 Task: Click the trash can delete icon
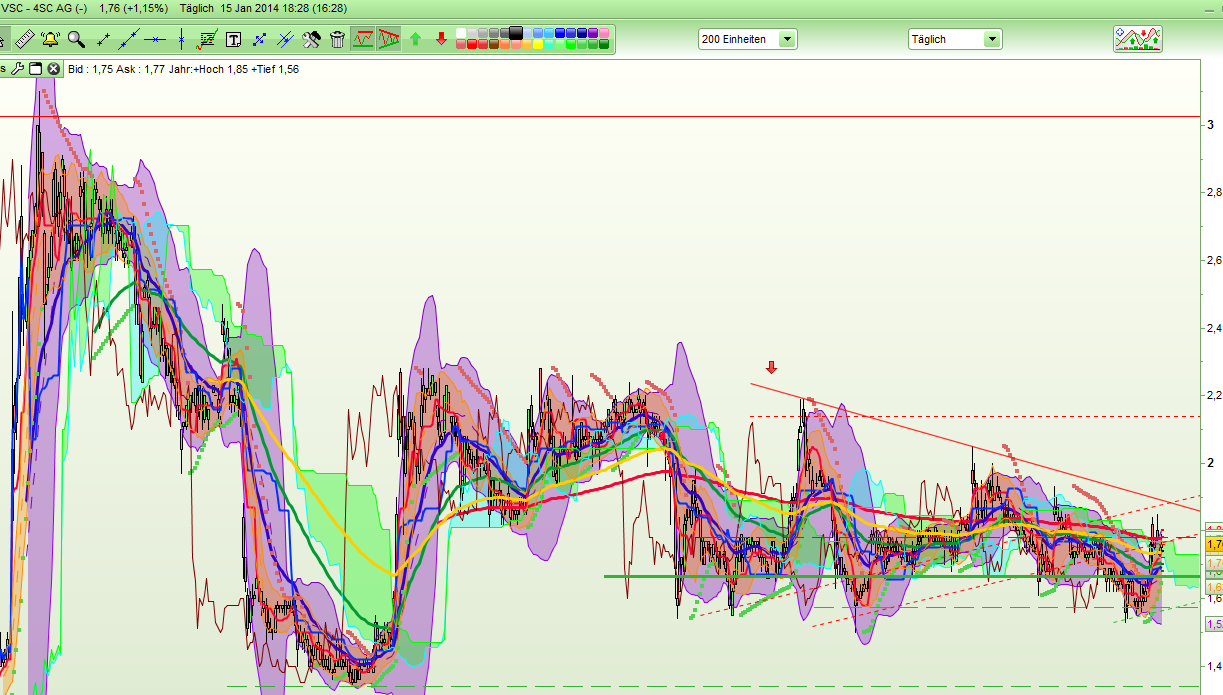(x=337, y=40)
